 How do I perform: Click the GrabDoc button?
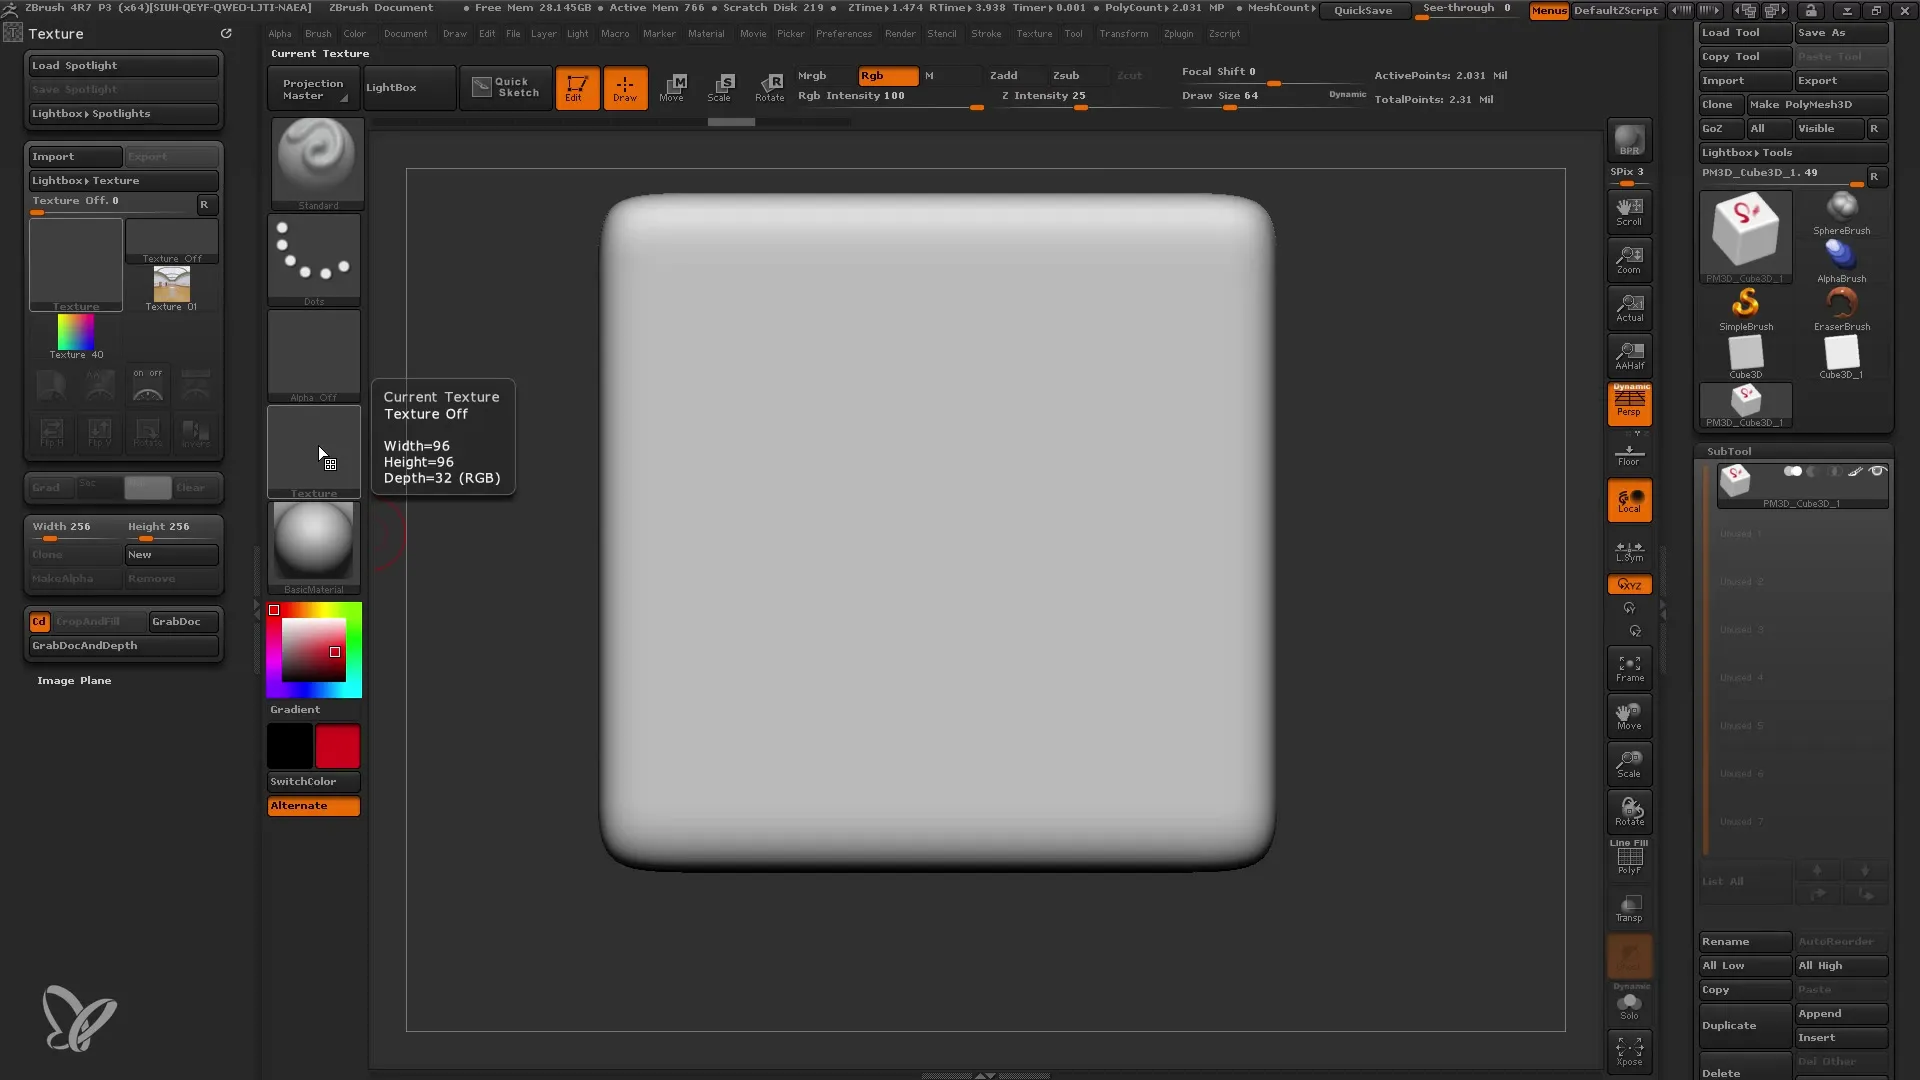(183, 622)
